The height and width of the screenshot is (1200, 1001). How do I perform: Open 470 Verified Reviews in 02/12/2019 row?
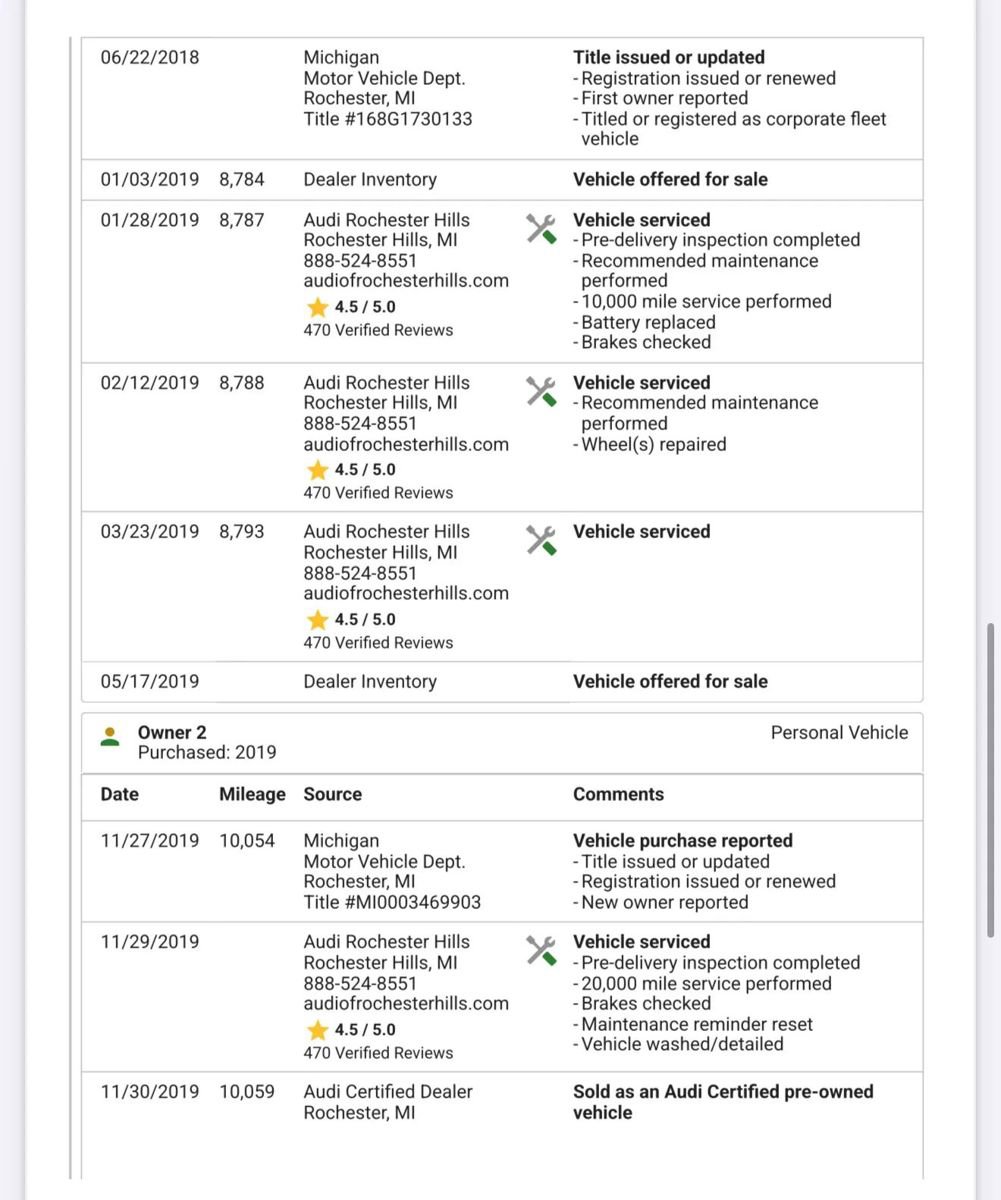coord(378,493)
